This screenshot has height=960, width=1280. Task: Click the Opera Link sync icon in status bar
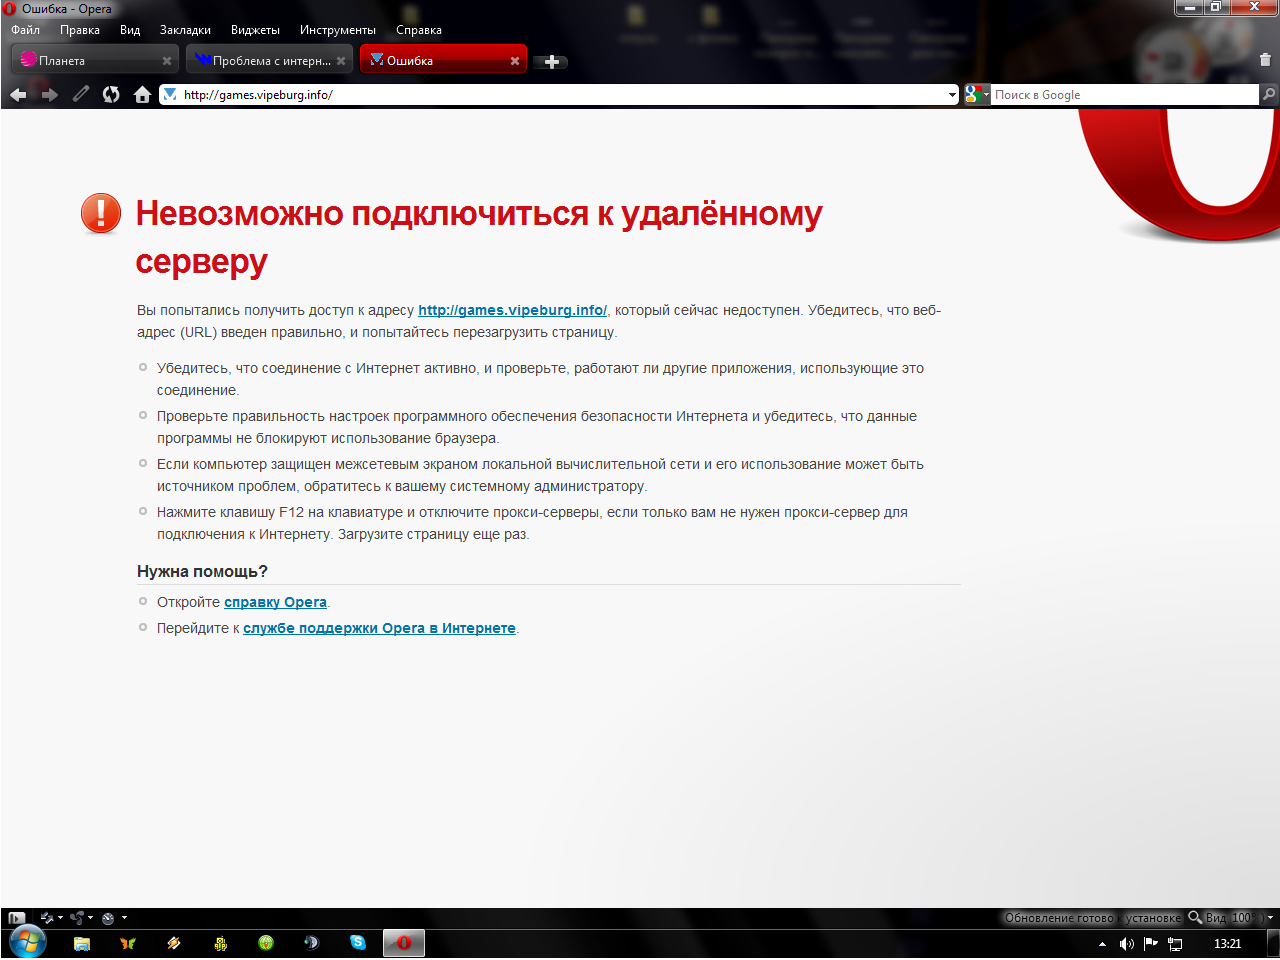(x=46, y=917)
